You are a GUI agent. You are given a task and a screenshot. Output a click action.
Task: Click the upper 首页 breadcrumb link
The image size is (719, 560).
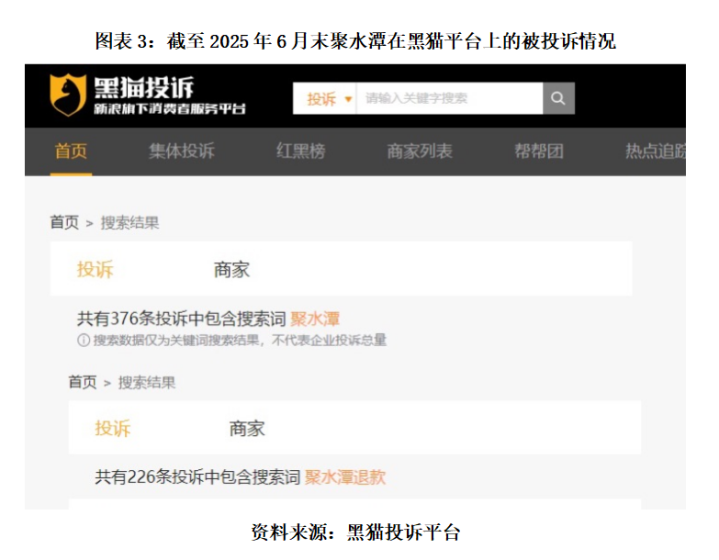tap(64, 222)
